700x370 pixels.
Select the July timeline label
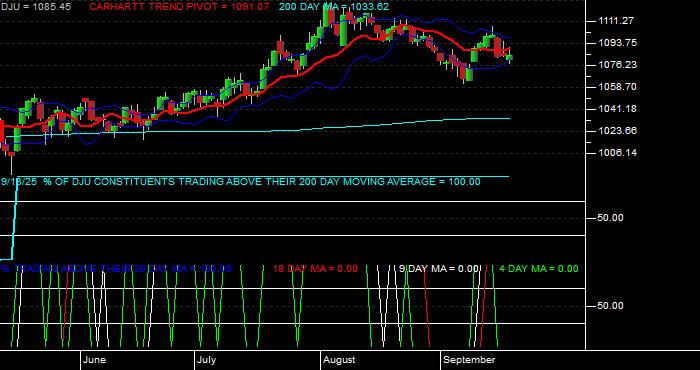click(x=207, y=360)
